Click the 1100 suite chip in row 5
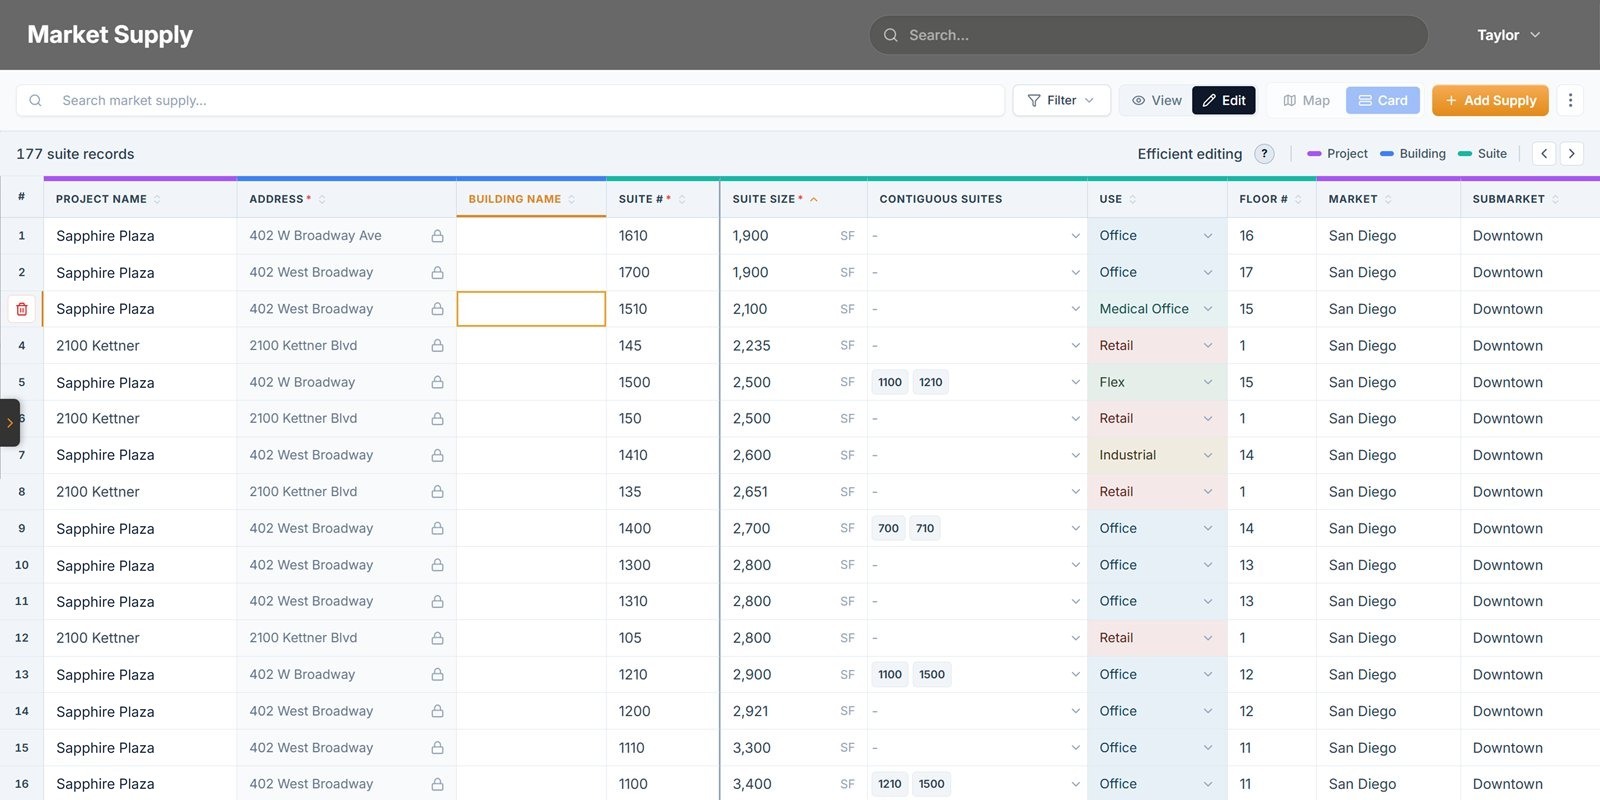The width and height of the screenshot is (1600, 800). pyautogui.click(x=890, y=382)
